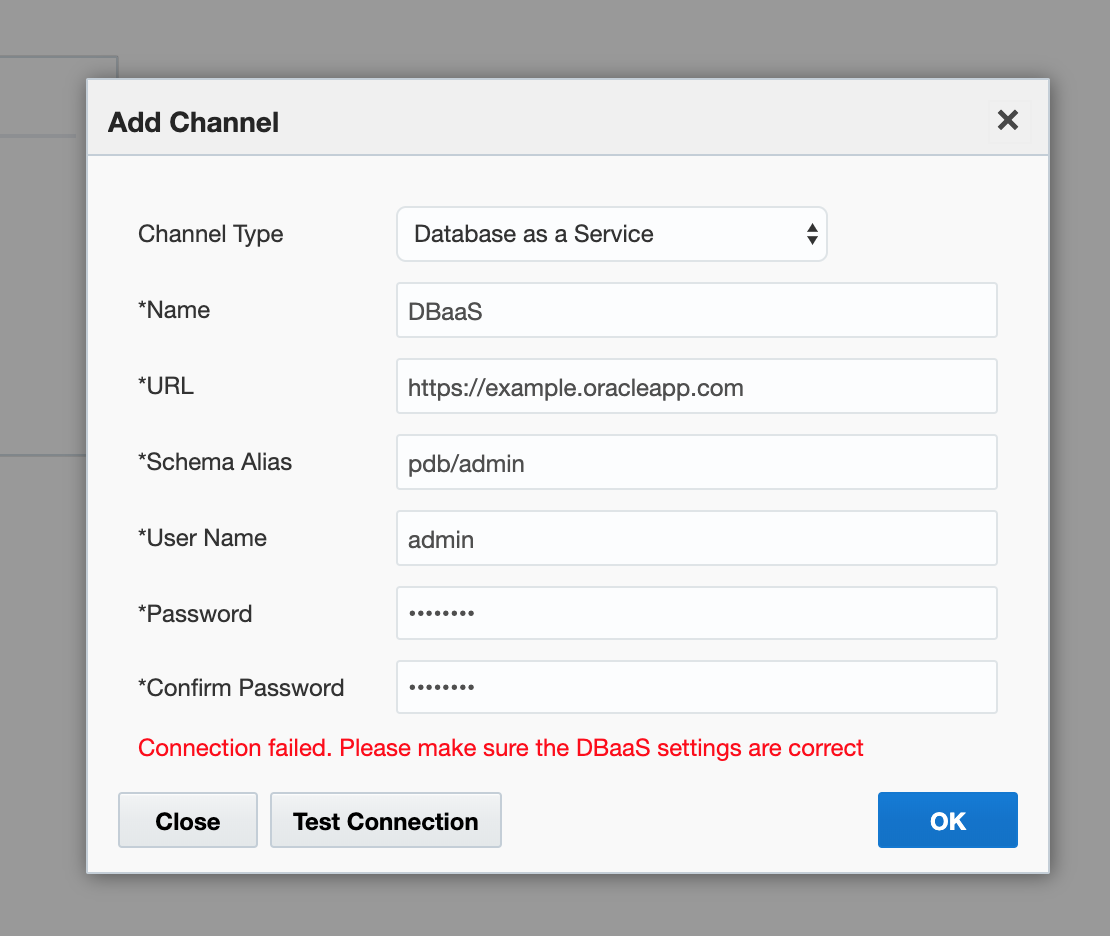Click the User Name field
This screenshot has width=1110, height=936.
click(696, 539)
